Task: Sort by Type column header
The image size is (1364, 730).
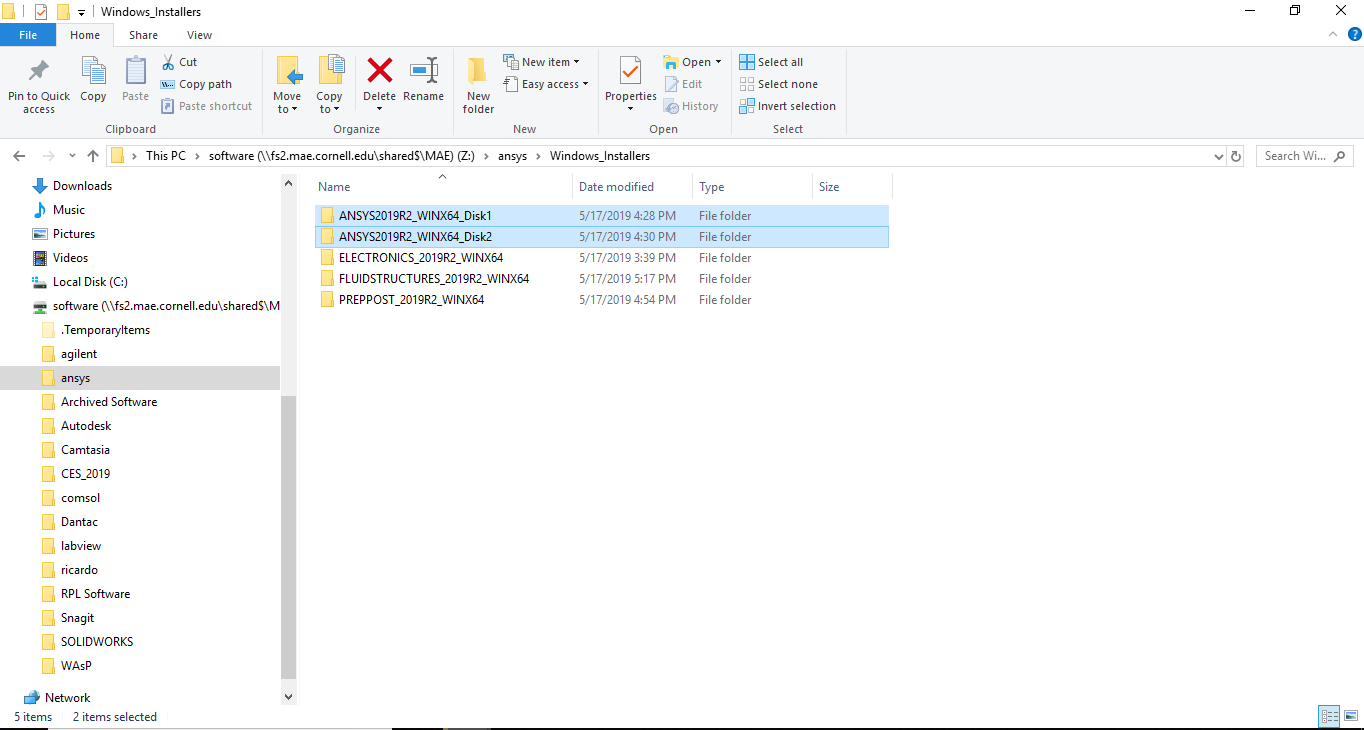Action: [x=712, y=187]
